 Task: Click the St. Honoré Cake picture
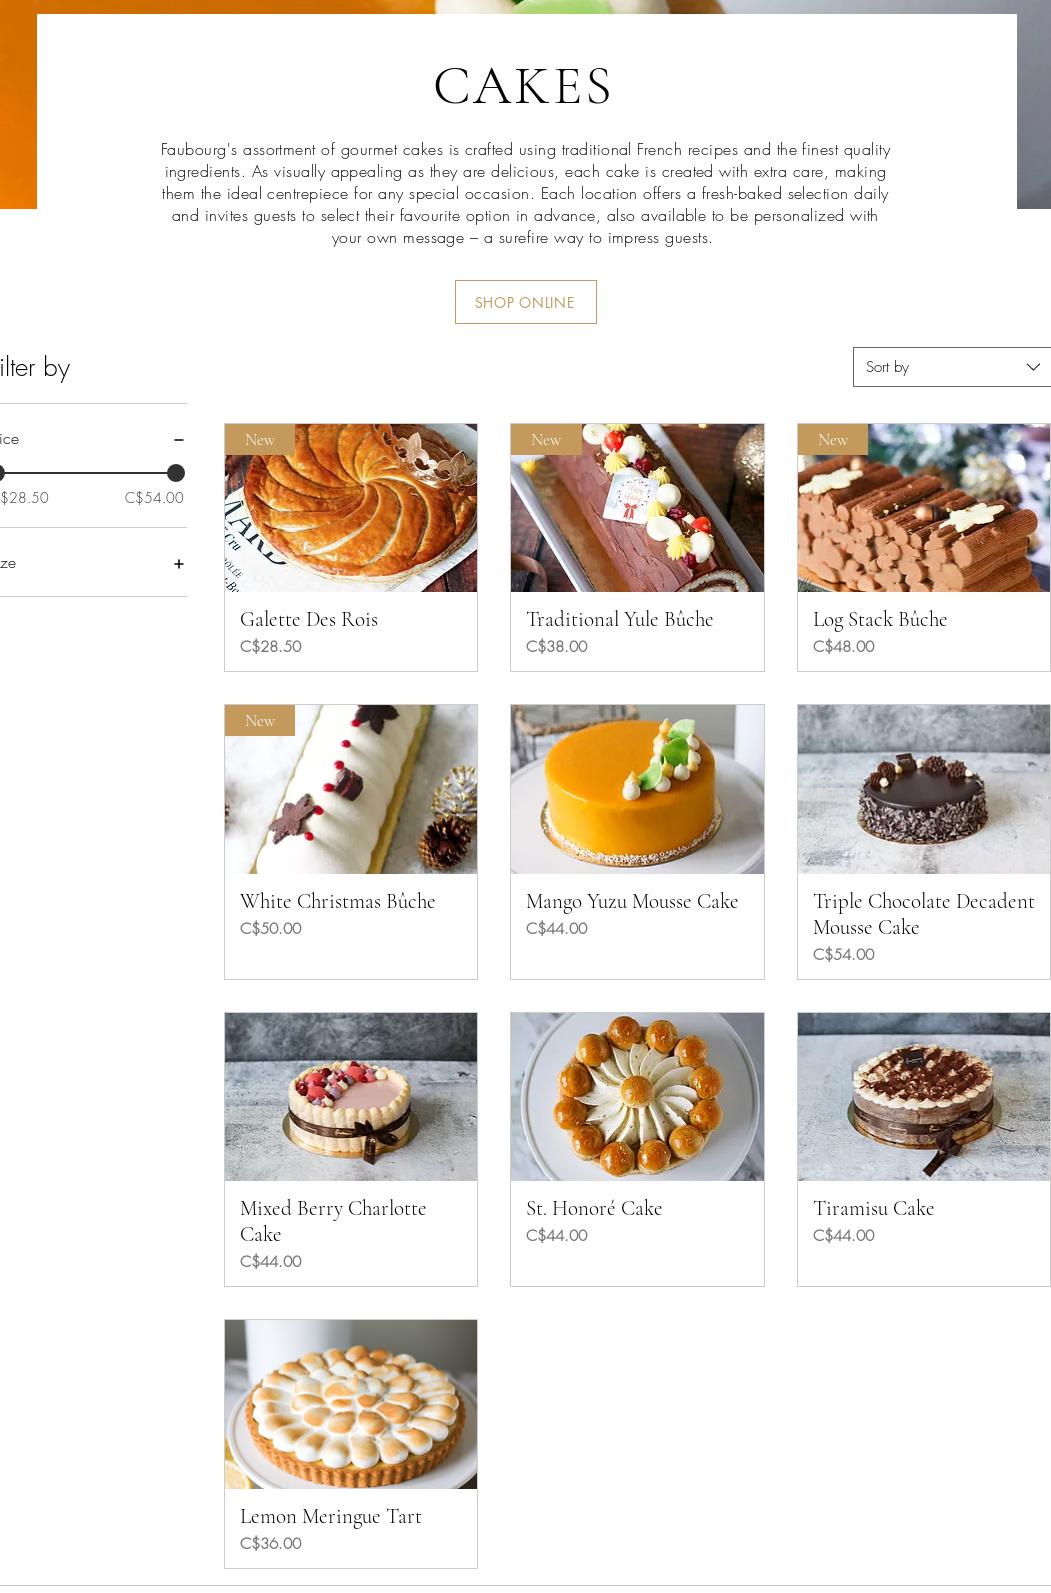pyautogui.click(x=637, y=1097)
